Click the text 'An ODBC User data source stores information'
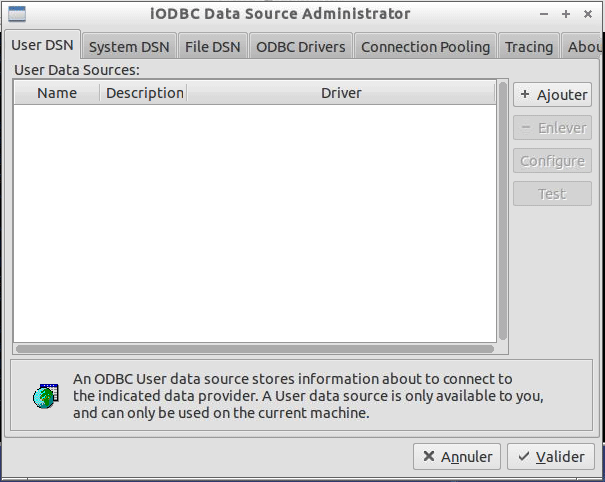This screenshot has width=605, height=482. click(x=227, y=379)
